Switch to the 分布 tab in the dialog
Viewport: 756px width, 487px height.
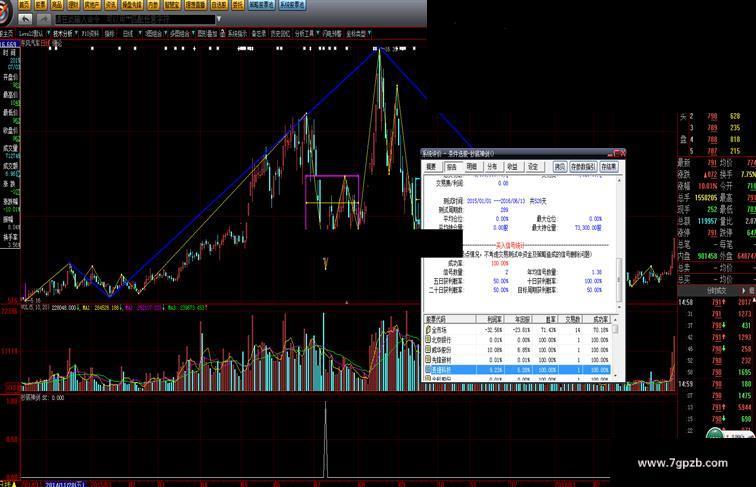(x=492, y=166)
